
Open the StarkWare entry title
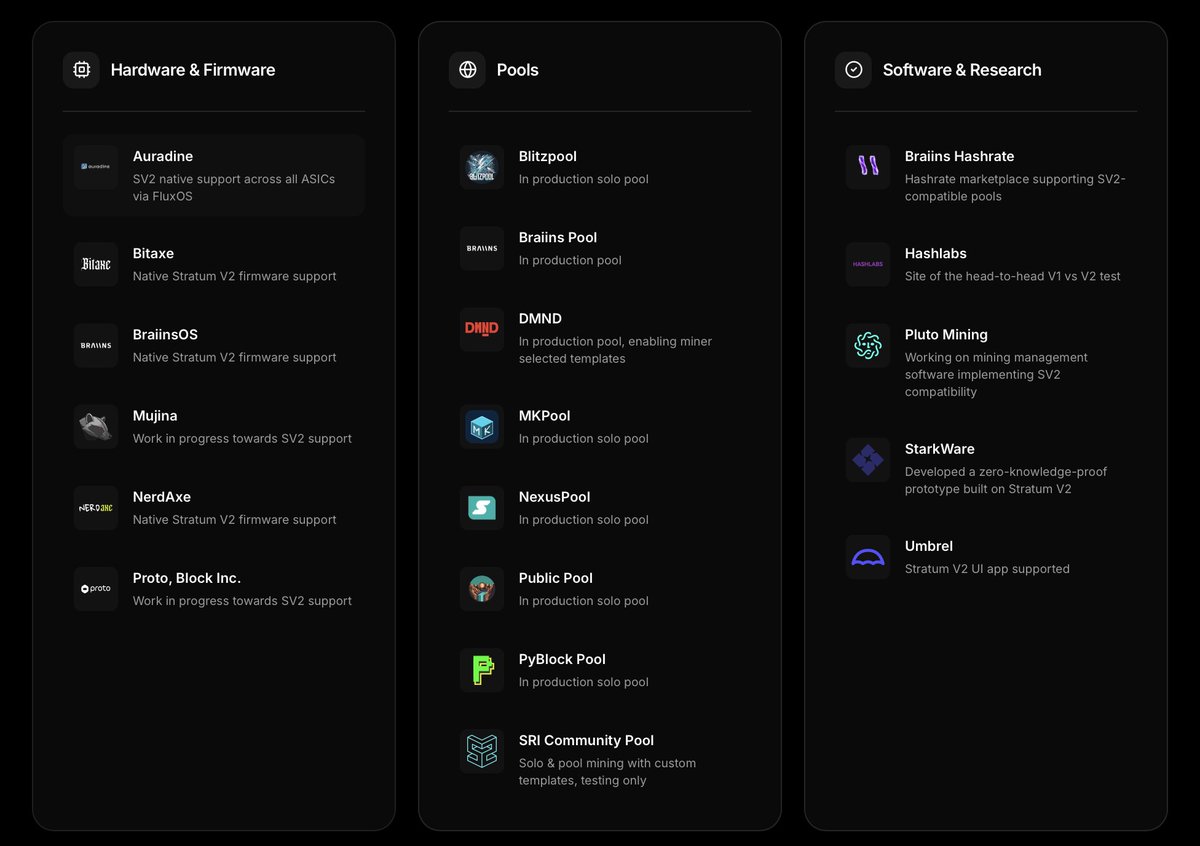[940, 448]
